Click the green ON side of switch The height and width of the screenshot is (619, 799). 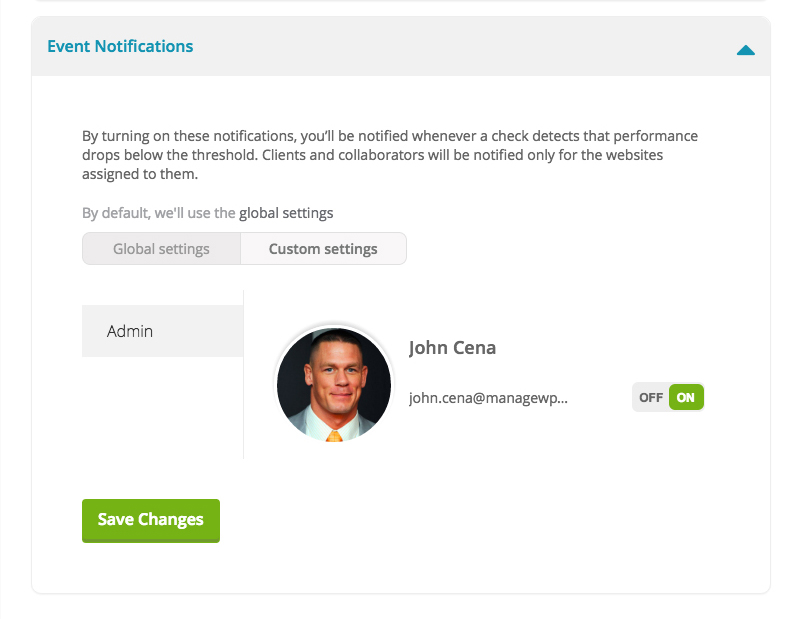(686, 397)
